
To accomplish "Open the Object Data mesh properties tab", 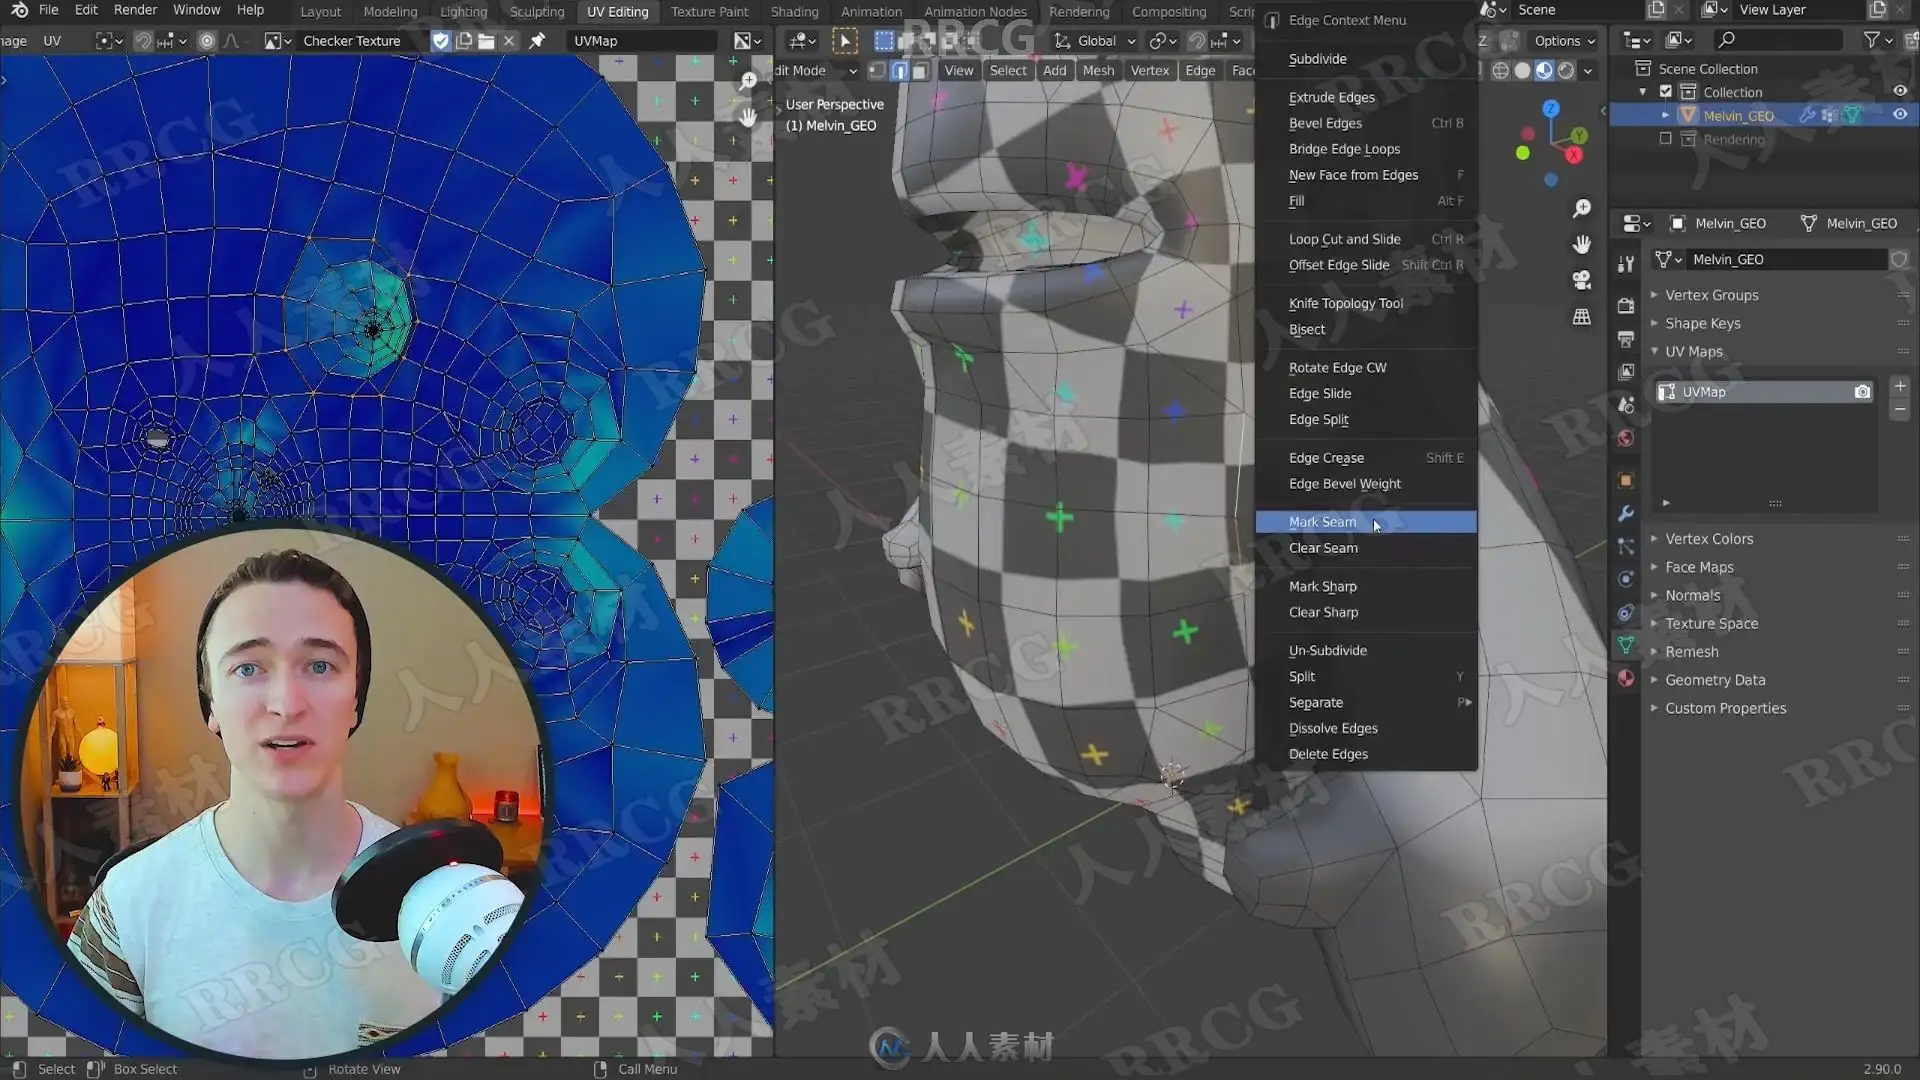I will [x=1626, y=645].
